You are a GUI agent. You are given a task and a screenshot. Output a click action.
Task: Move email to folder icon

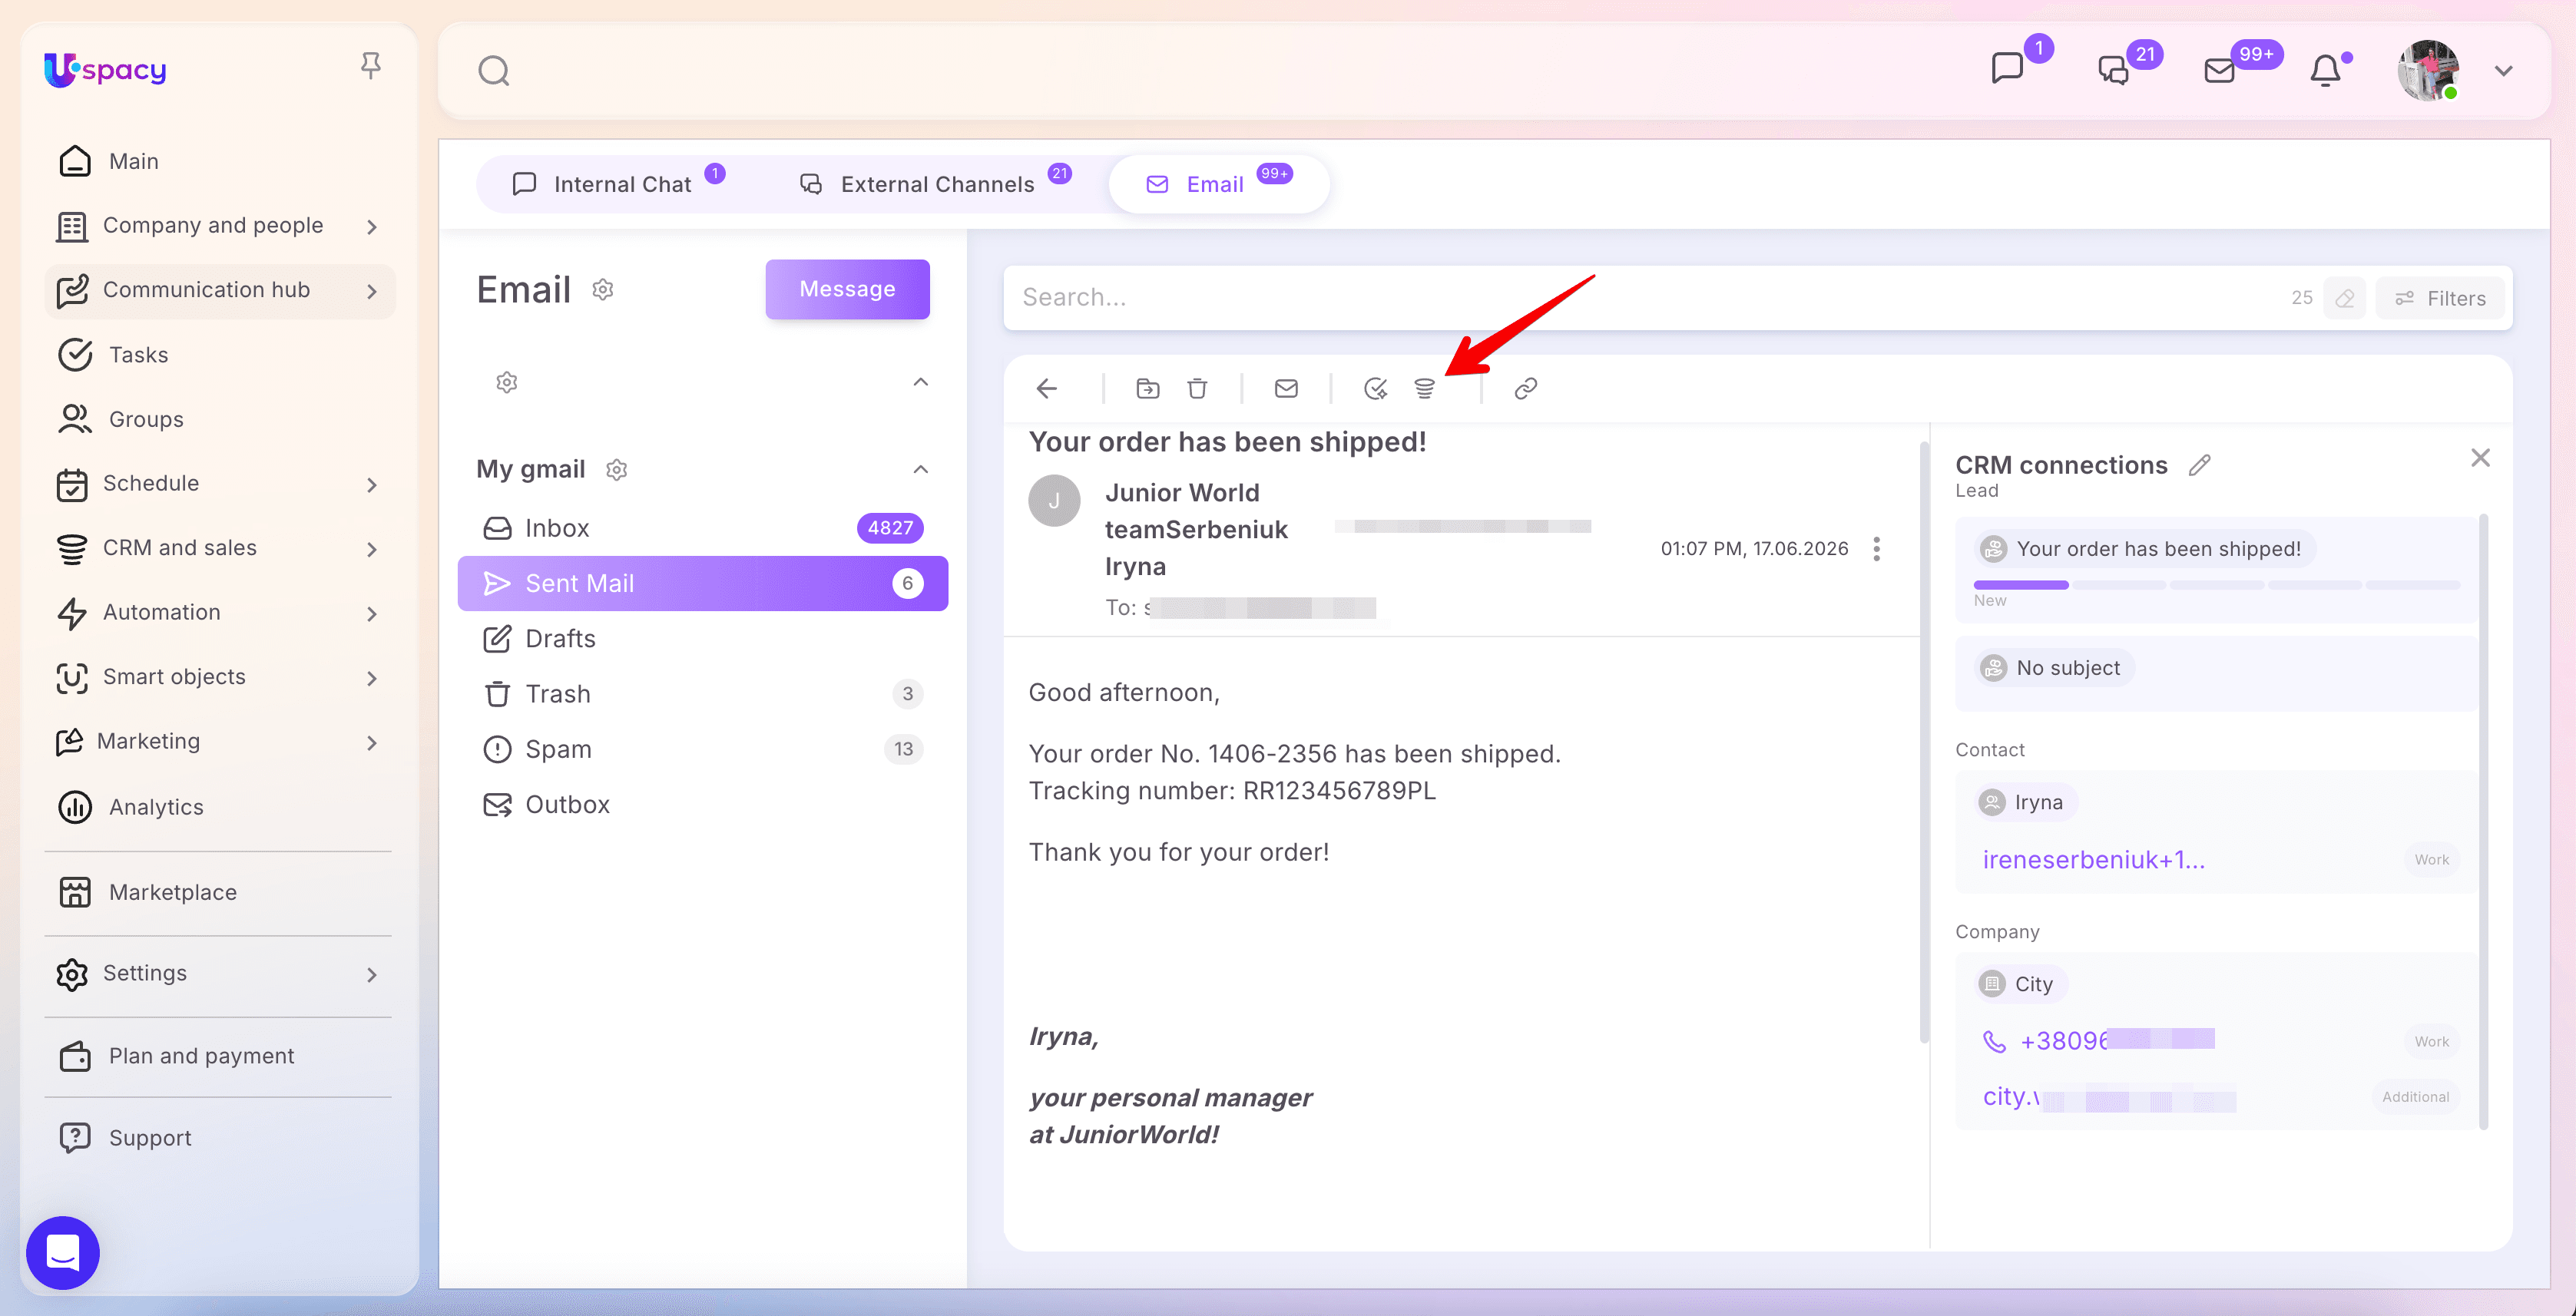[x=1148, y=388]
